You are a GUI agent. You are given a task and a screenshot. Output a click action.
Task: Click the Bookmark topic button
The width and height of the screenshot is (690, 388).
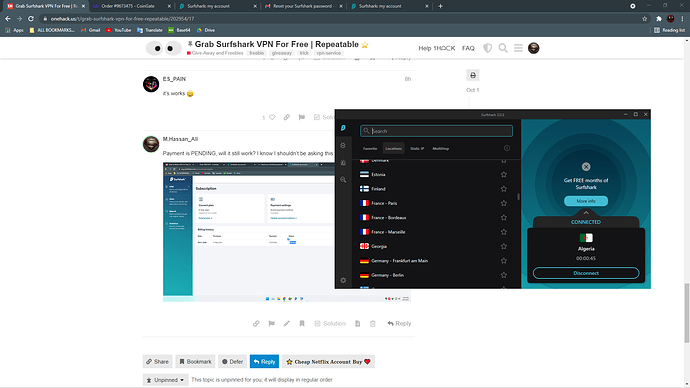click(x=195, y=362)
